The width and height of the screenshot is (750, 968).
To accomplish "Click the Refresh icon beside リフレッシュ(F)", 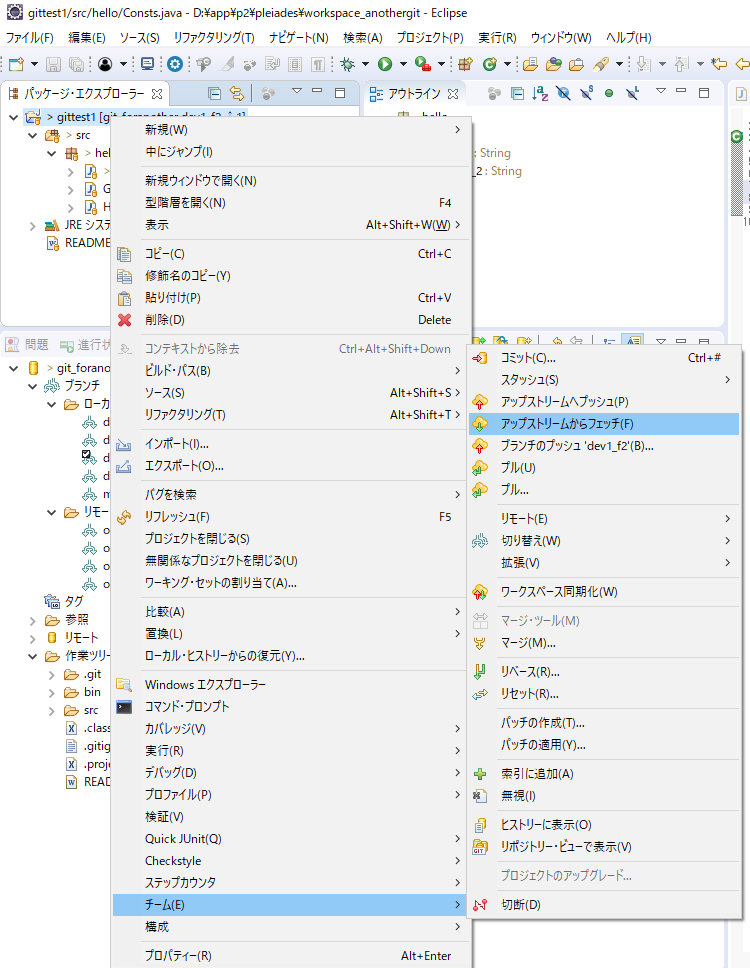I will pyautogui.click(x=124, y=517).
